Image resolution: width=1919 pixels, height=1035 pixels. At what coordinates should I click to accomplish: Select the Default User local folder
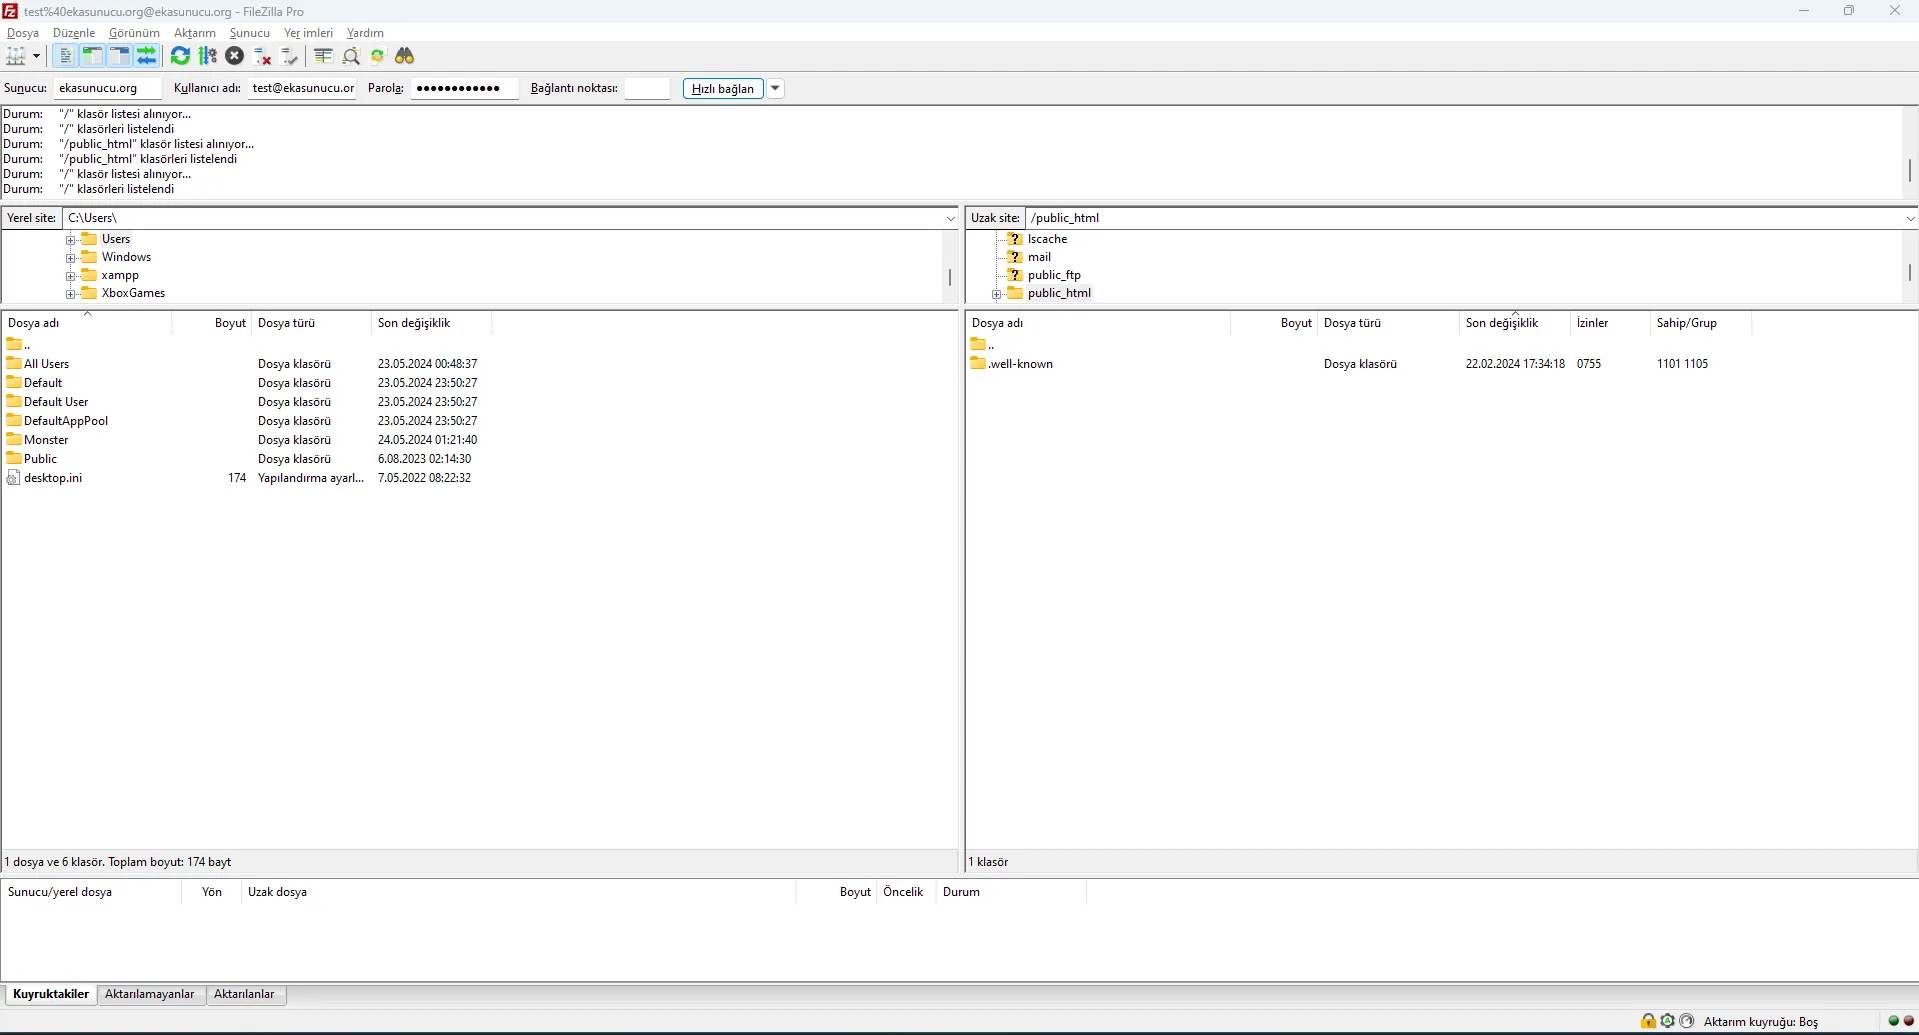tap(56, 402)
